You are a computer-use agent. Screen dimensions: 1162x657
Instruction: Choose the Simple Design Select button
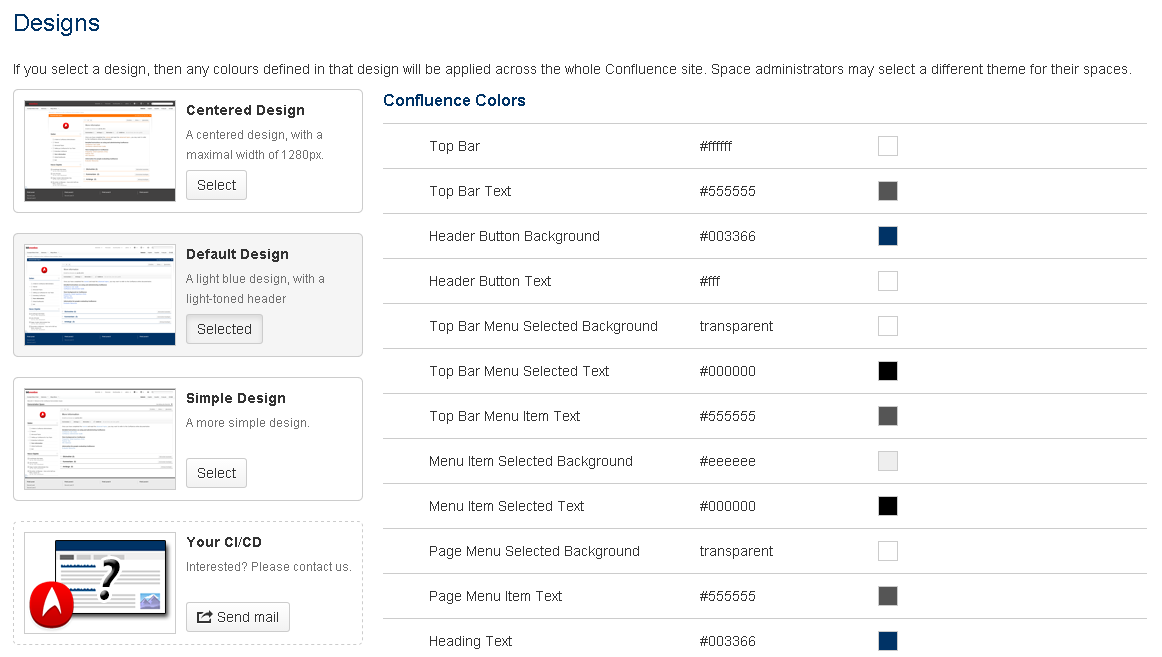216,473
